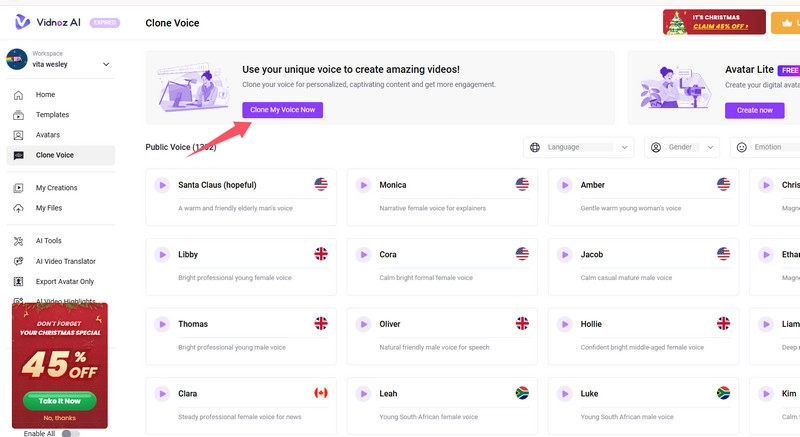Image resolution: width=800 pixels, height=437 pixels.
Task: Click the UK flag icon on Oliver card
Action: point(522,324)
